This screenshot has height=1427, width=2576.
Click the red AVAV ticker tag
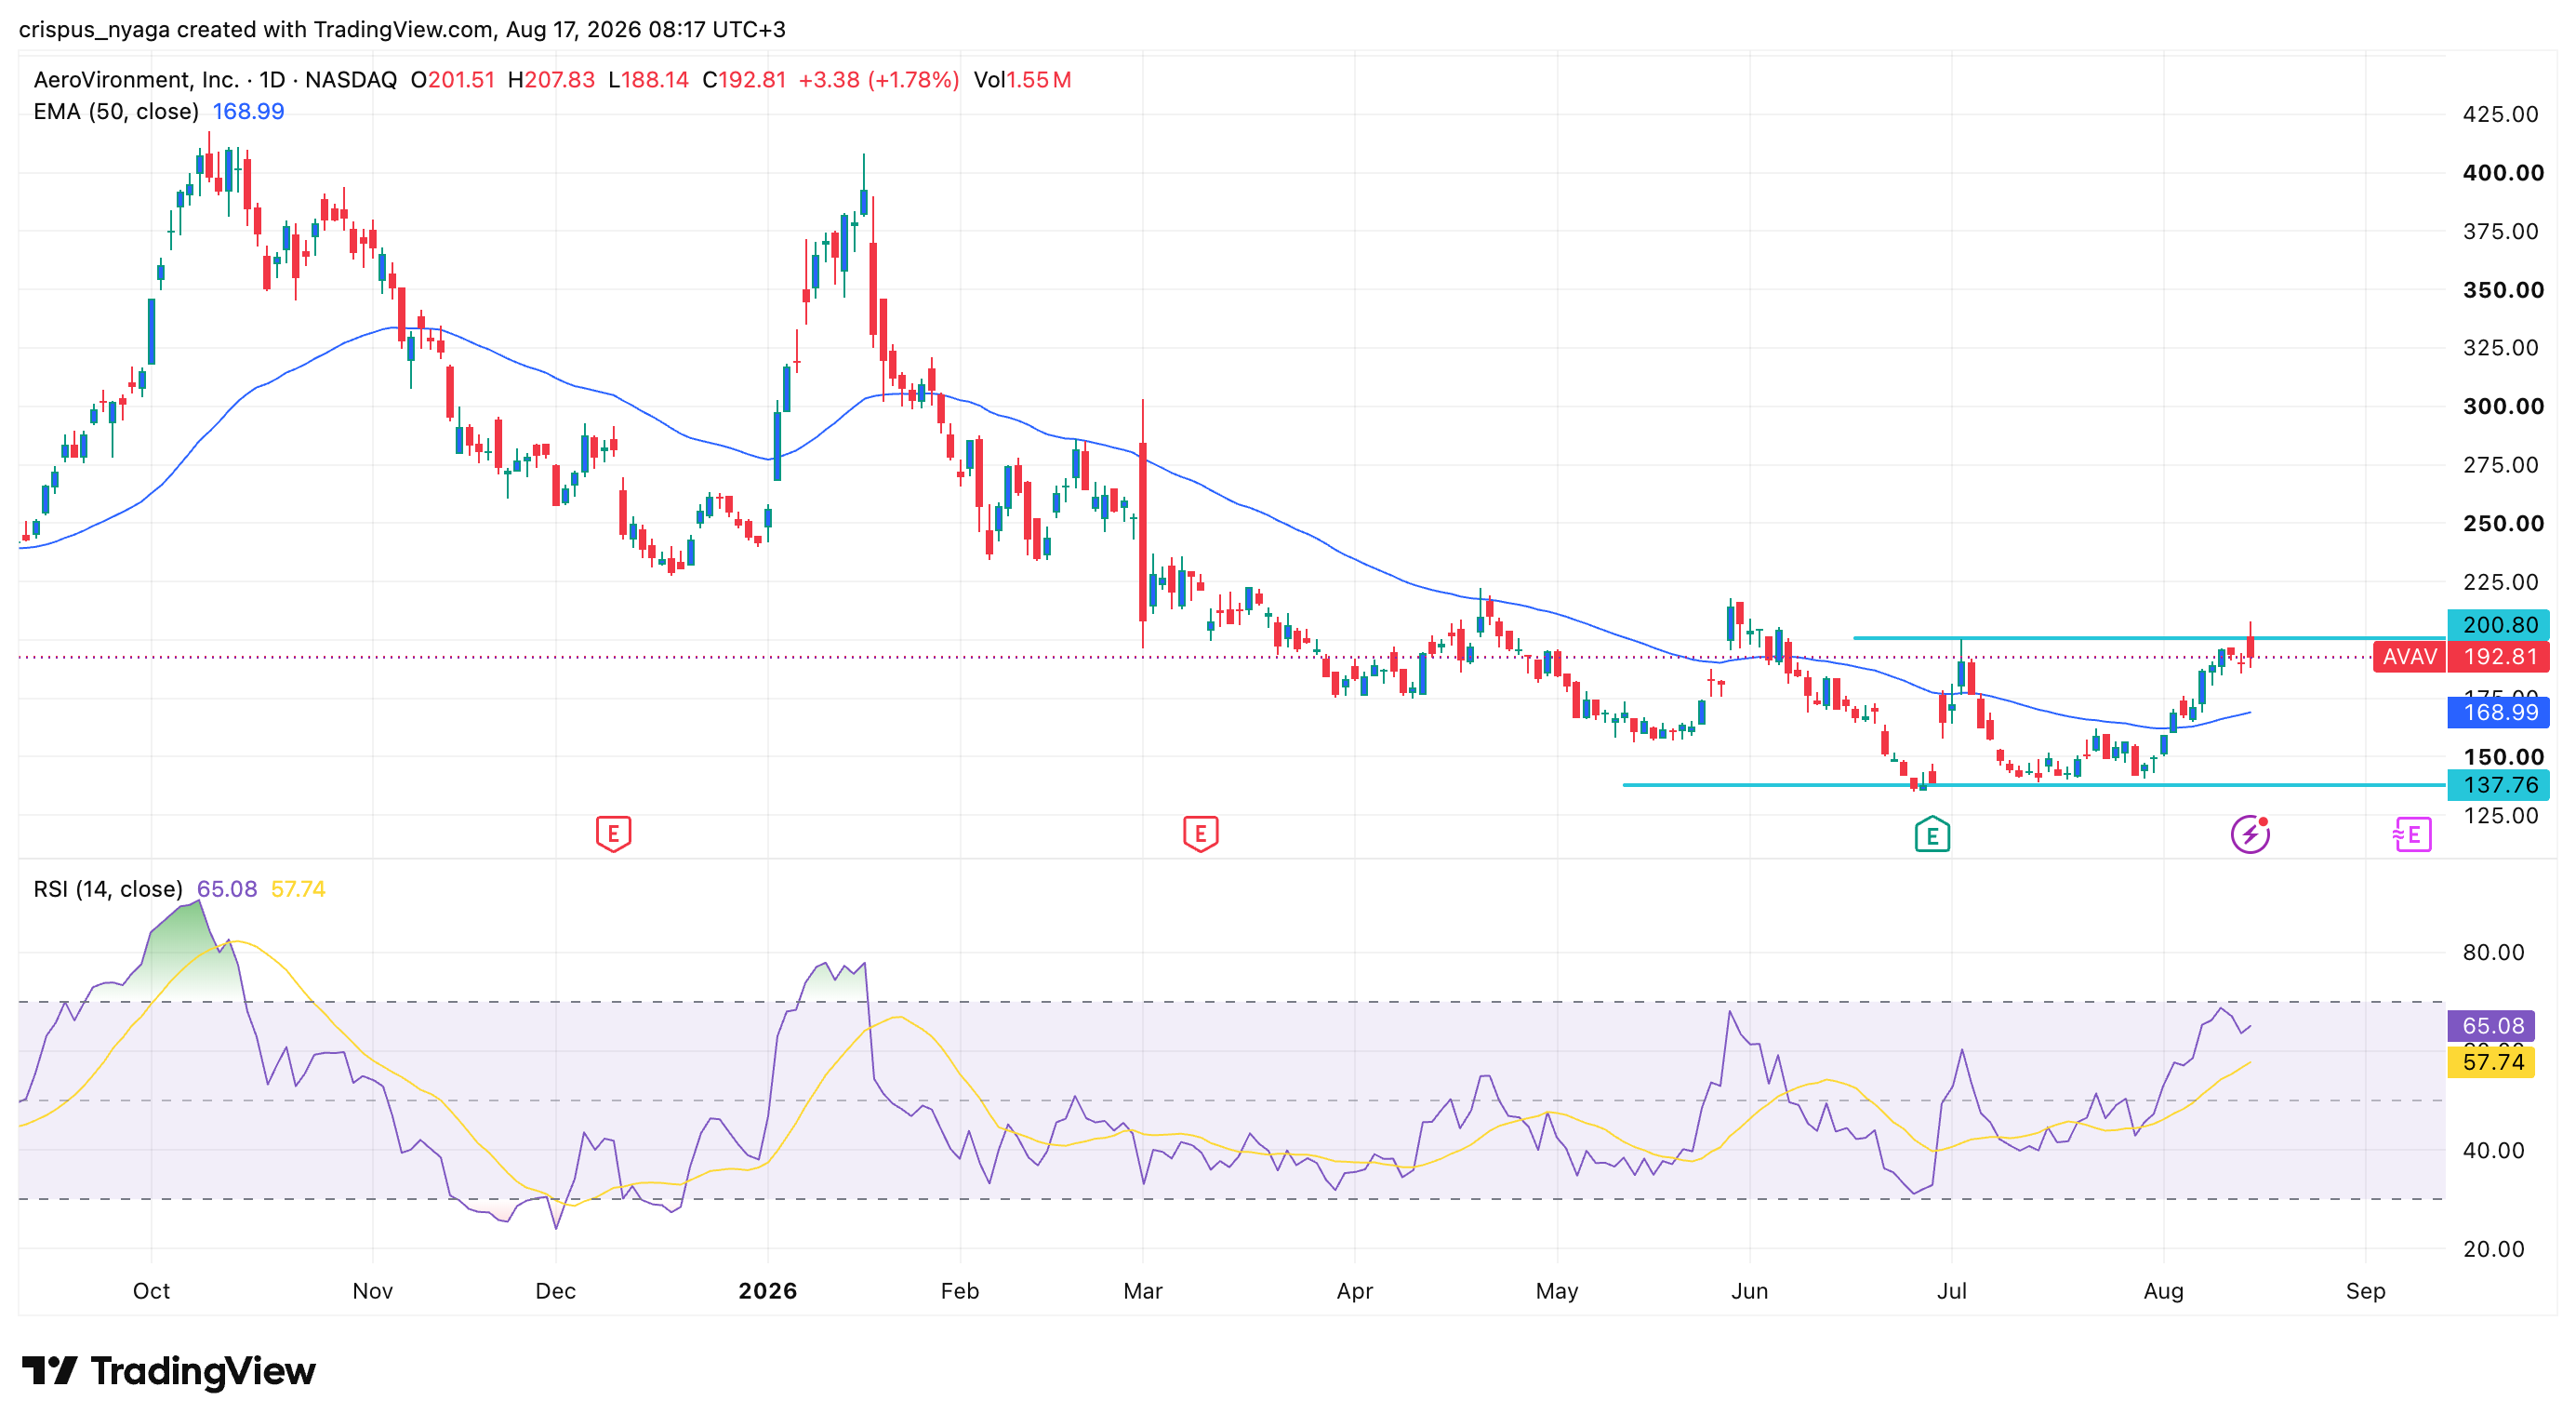coord(2409,657)
